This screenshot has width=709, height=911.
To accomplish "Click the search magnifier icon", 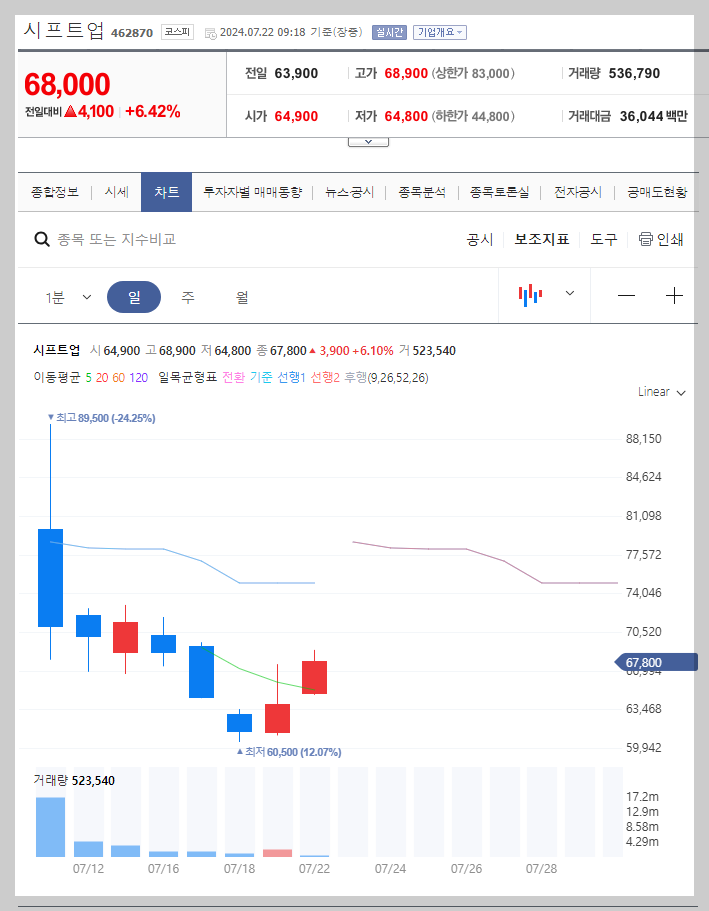I will coord(42,239).
